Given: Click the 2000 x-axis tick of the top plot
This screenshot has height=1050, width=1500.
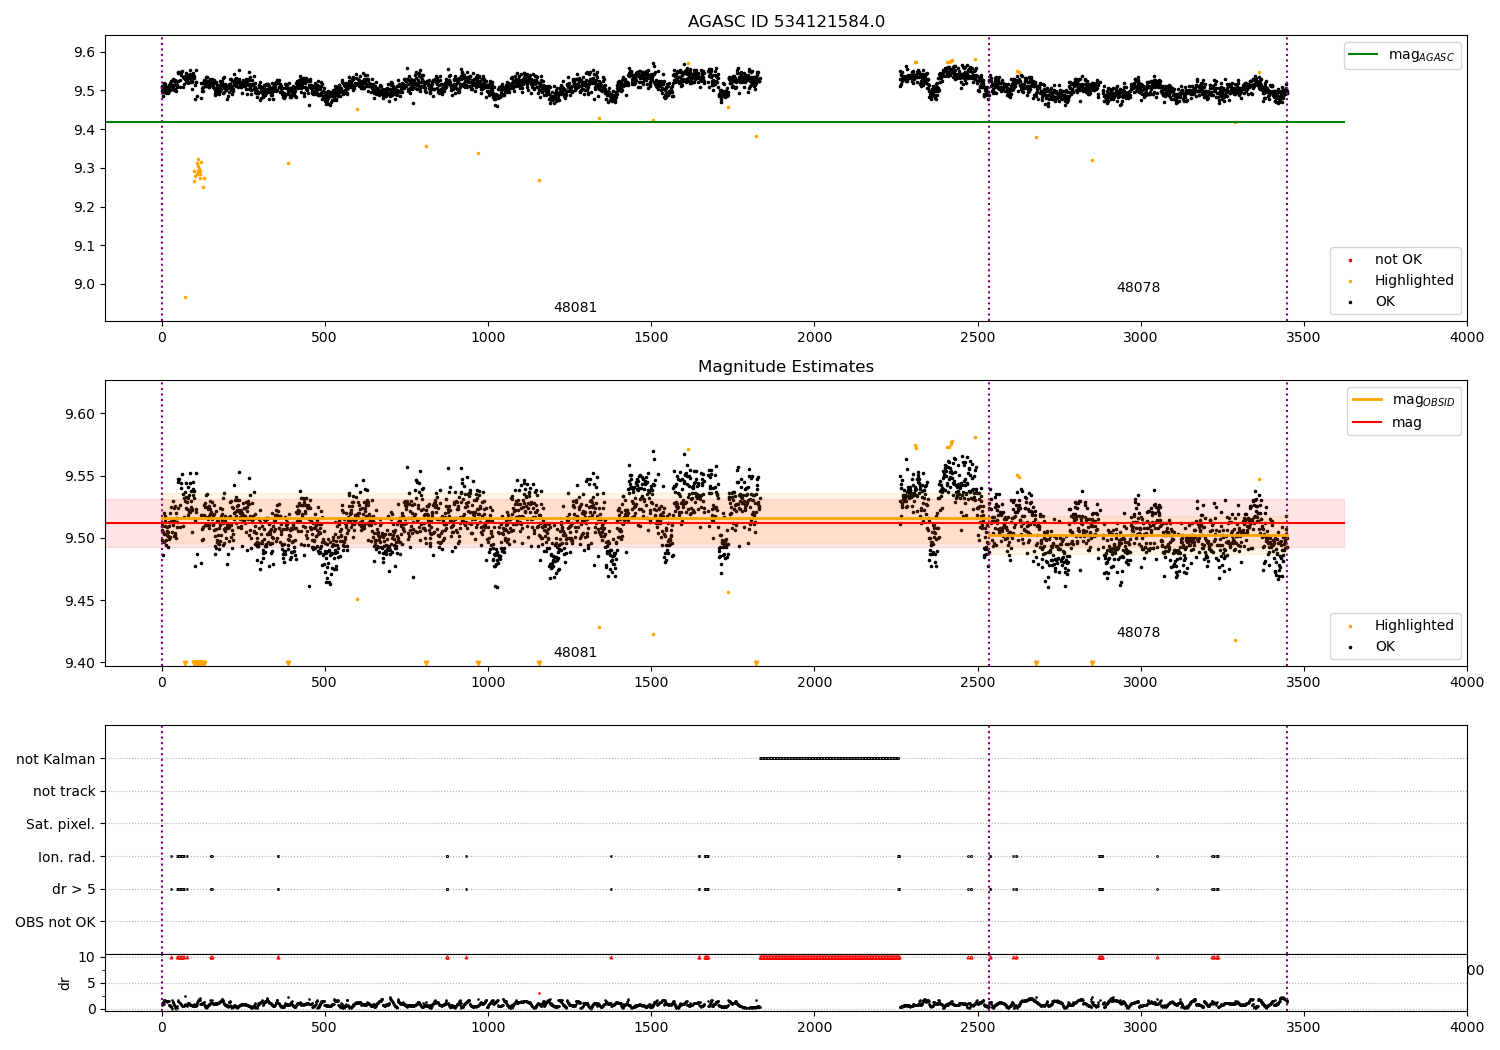Looking at the screenshot, I should tap(814, 338).
